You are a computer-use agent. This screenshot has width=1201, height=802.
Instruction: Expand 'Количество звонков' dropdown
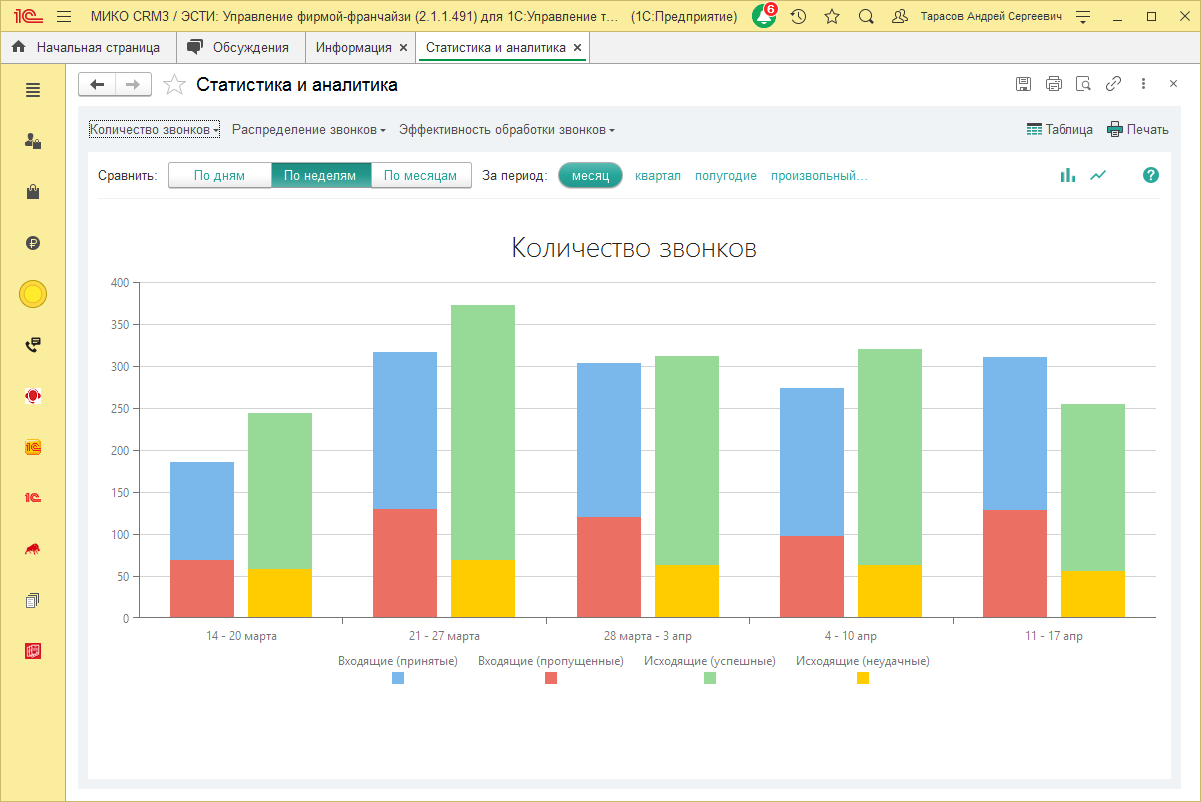154,129
